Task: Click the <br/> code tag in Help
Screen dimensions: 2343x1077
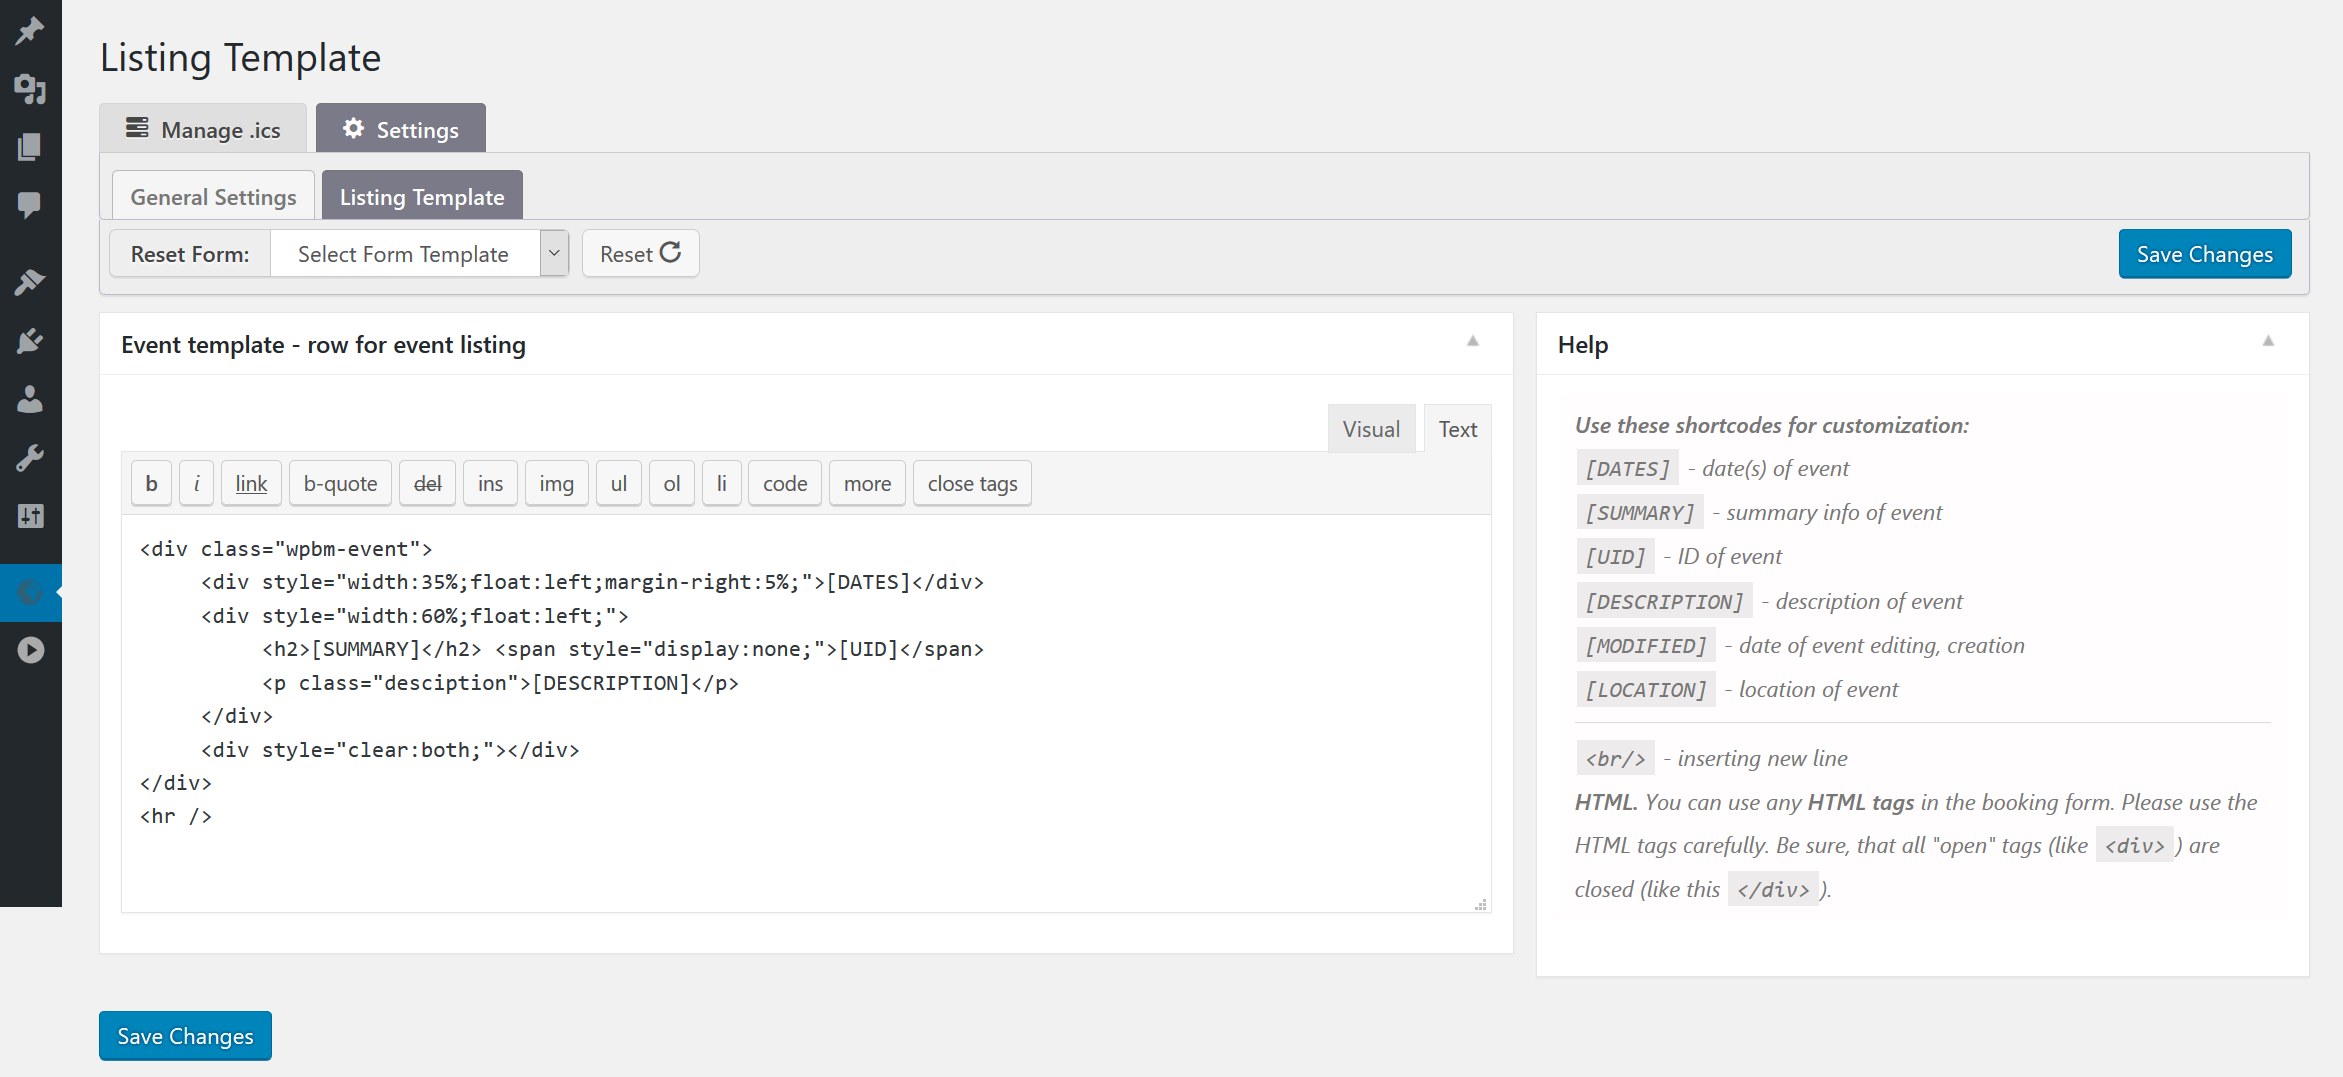Action: 1615,758
